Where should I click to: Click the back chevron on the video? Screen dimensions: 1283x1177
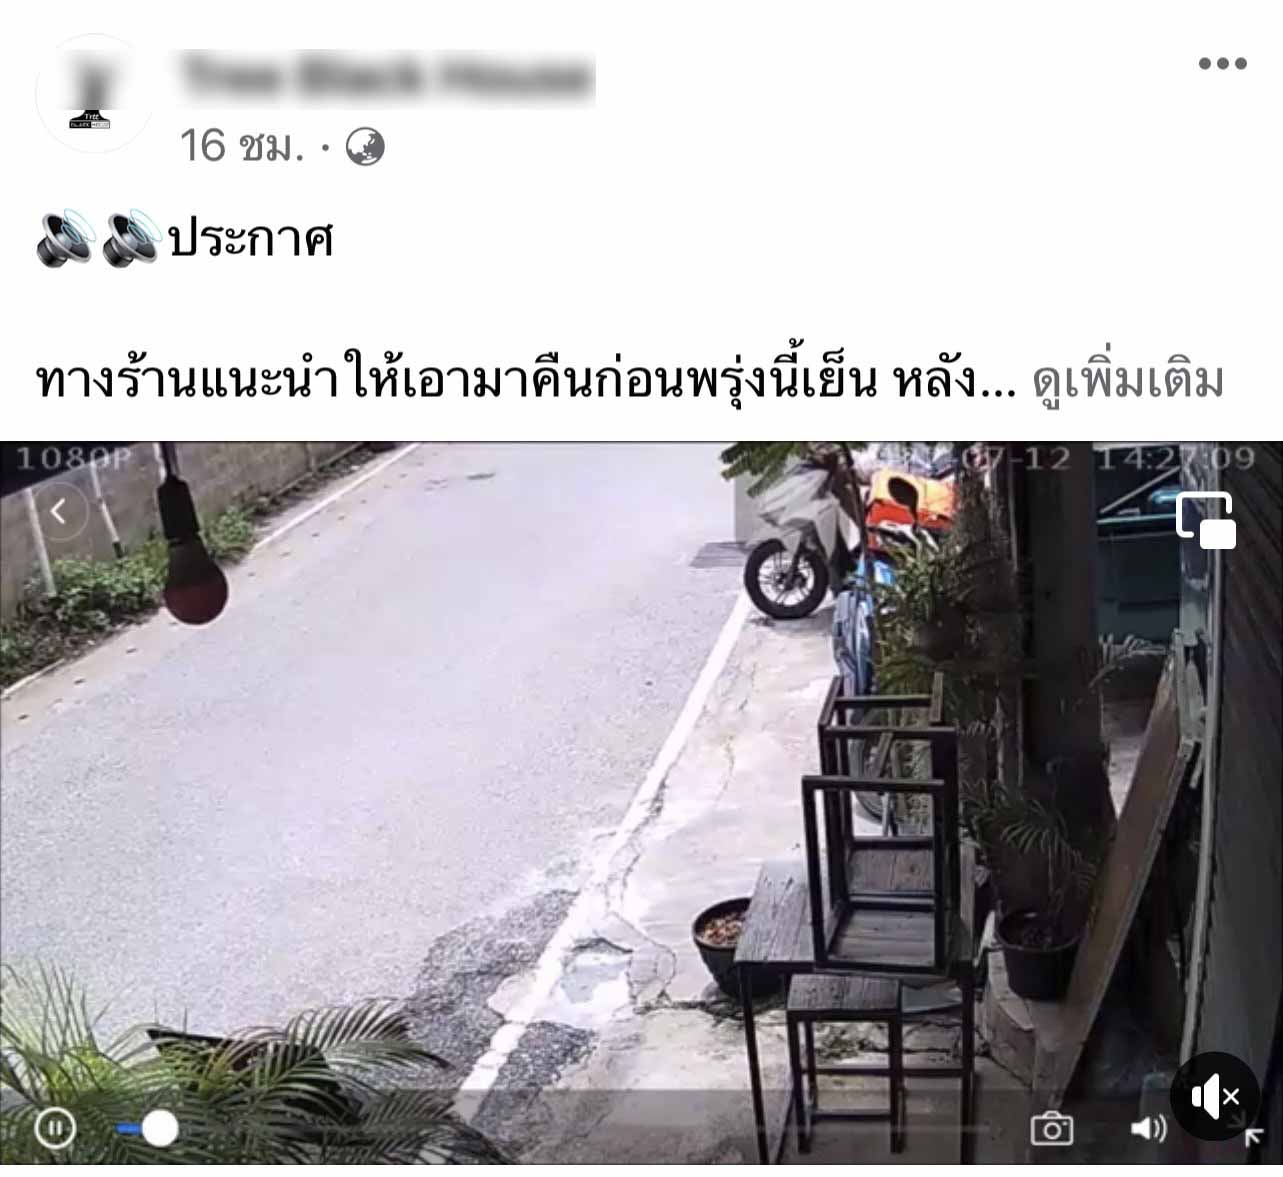(x=59, y=512)
